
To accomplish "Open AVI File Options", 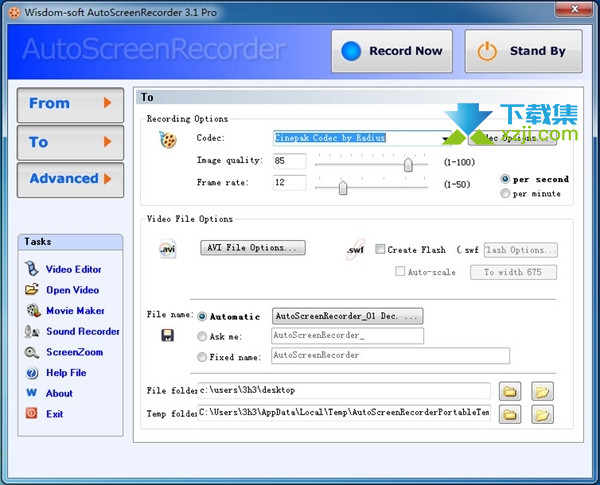I will point(253,248).
